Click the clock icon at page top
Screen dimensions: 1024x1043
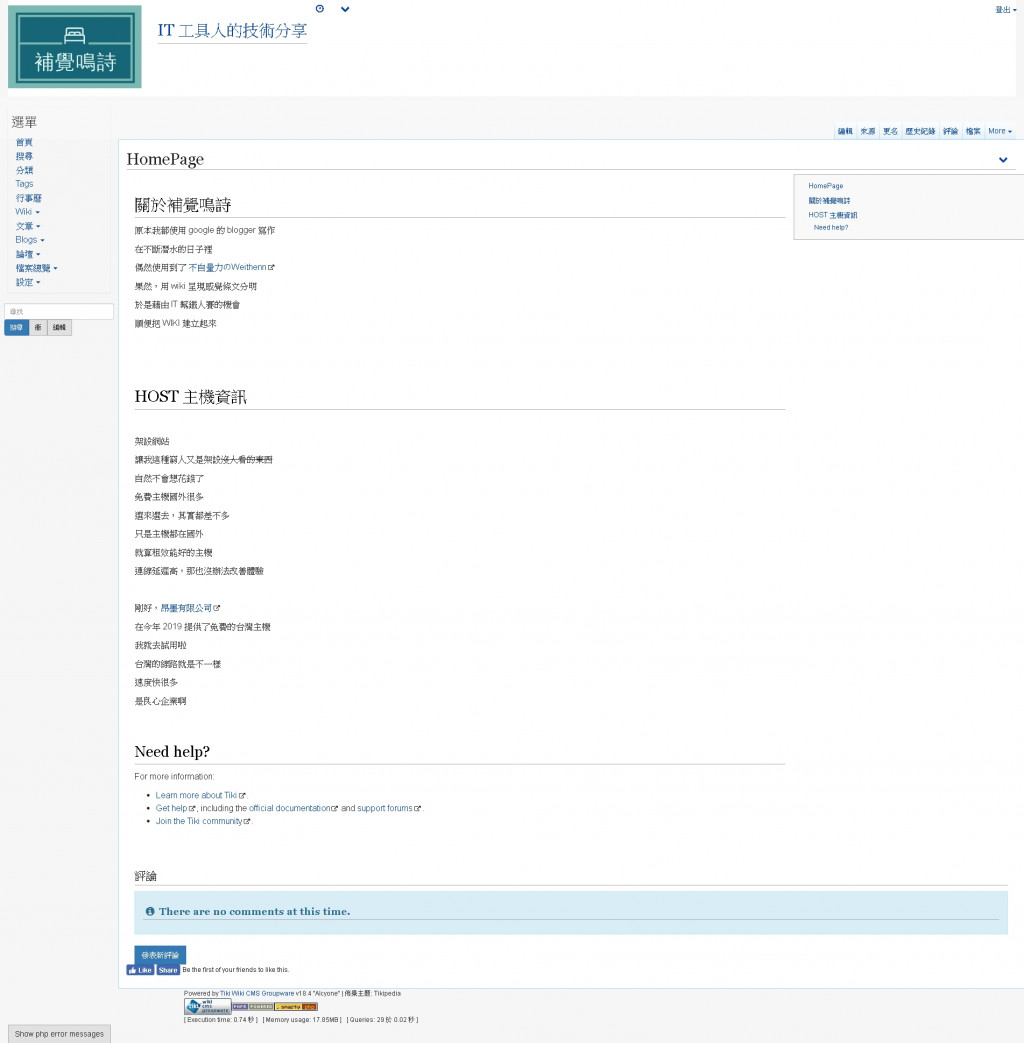click(320, 9)
